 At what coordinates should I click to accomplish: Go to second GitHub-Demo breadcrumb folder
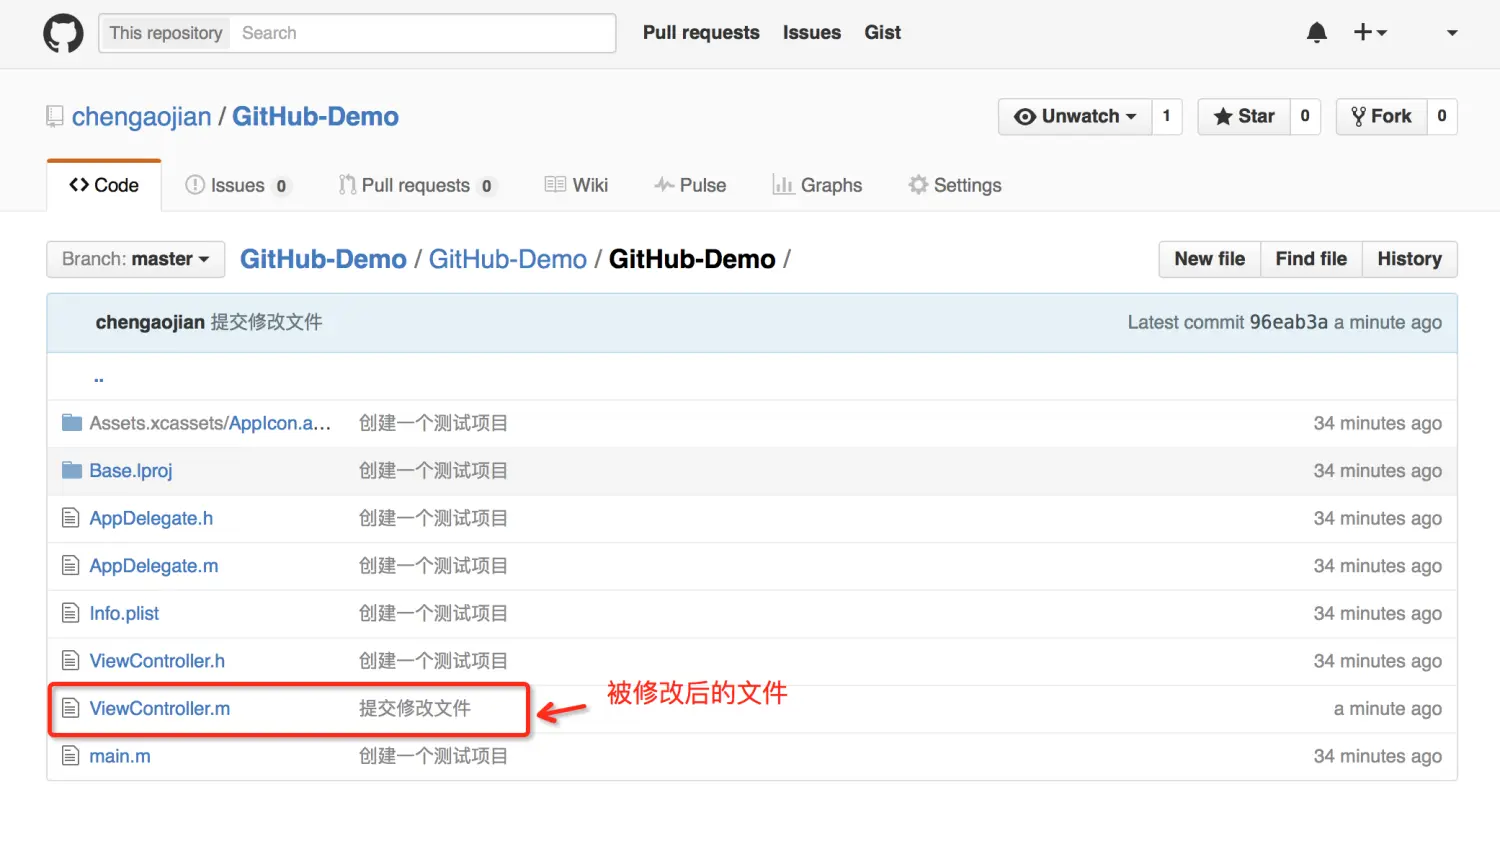coord(508,259)
